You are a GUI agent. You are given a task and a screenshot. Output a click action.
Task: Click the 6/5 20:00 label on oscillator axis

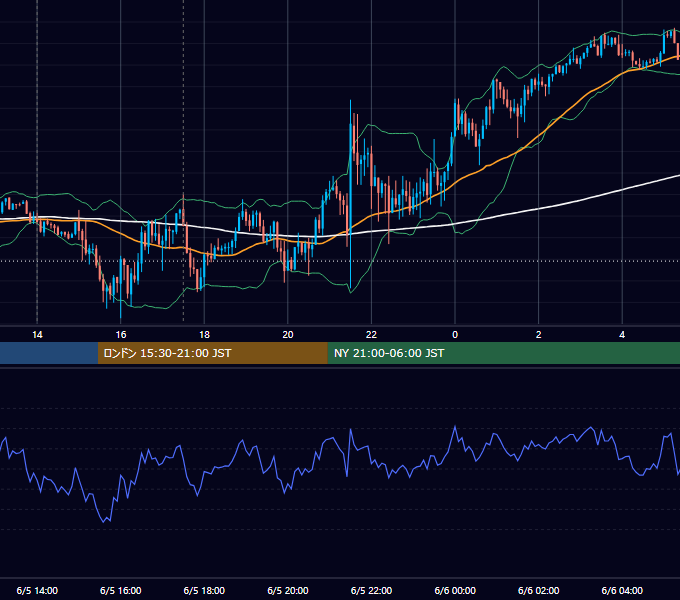click(288, 590)
